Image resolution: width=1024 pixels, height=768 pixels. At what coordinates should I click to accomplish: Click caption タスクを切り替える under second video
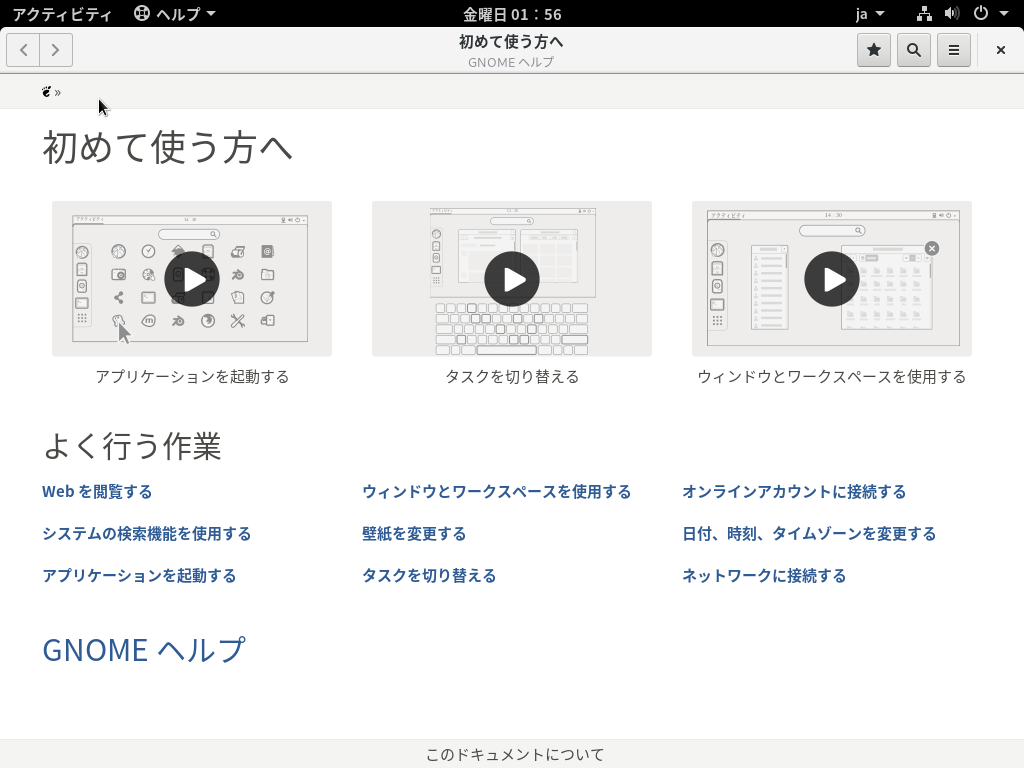512,377
